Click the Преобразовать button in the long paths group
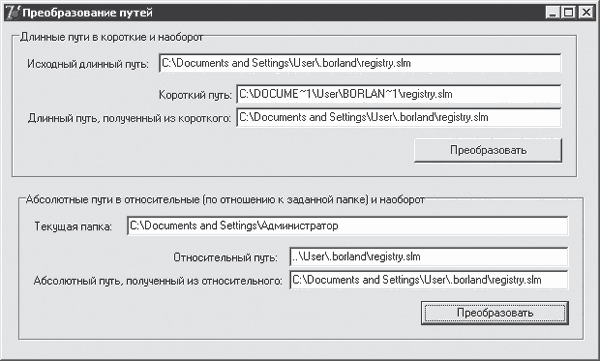This screenshot has width=600, height=361. tap(488, 150)
